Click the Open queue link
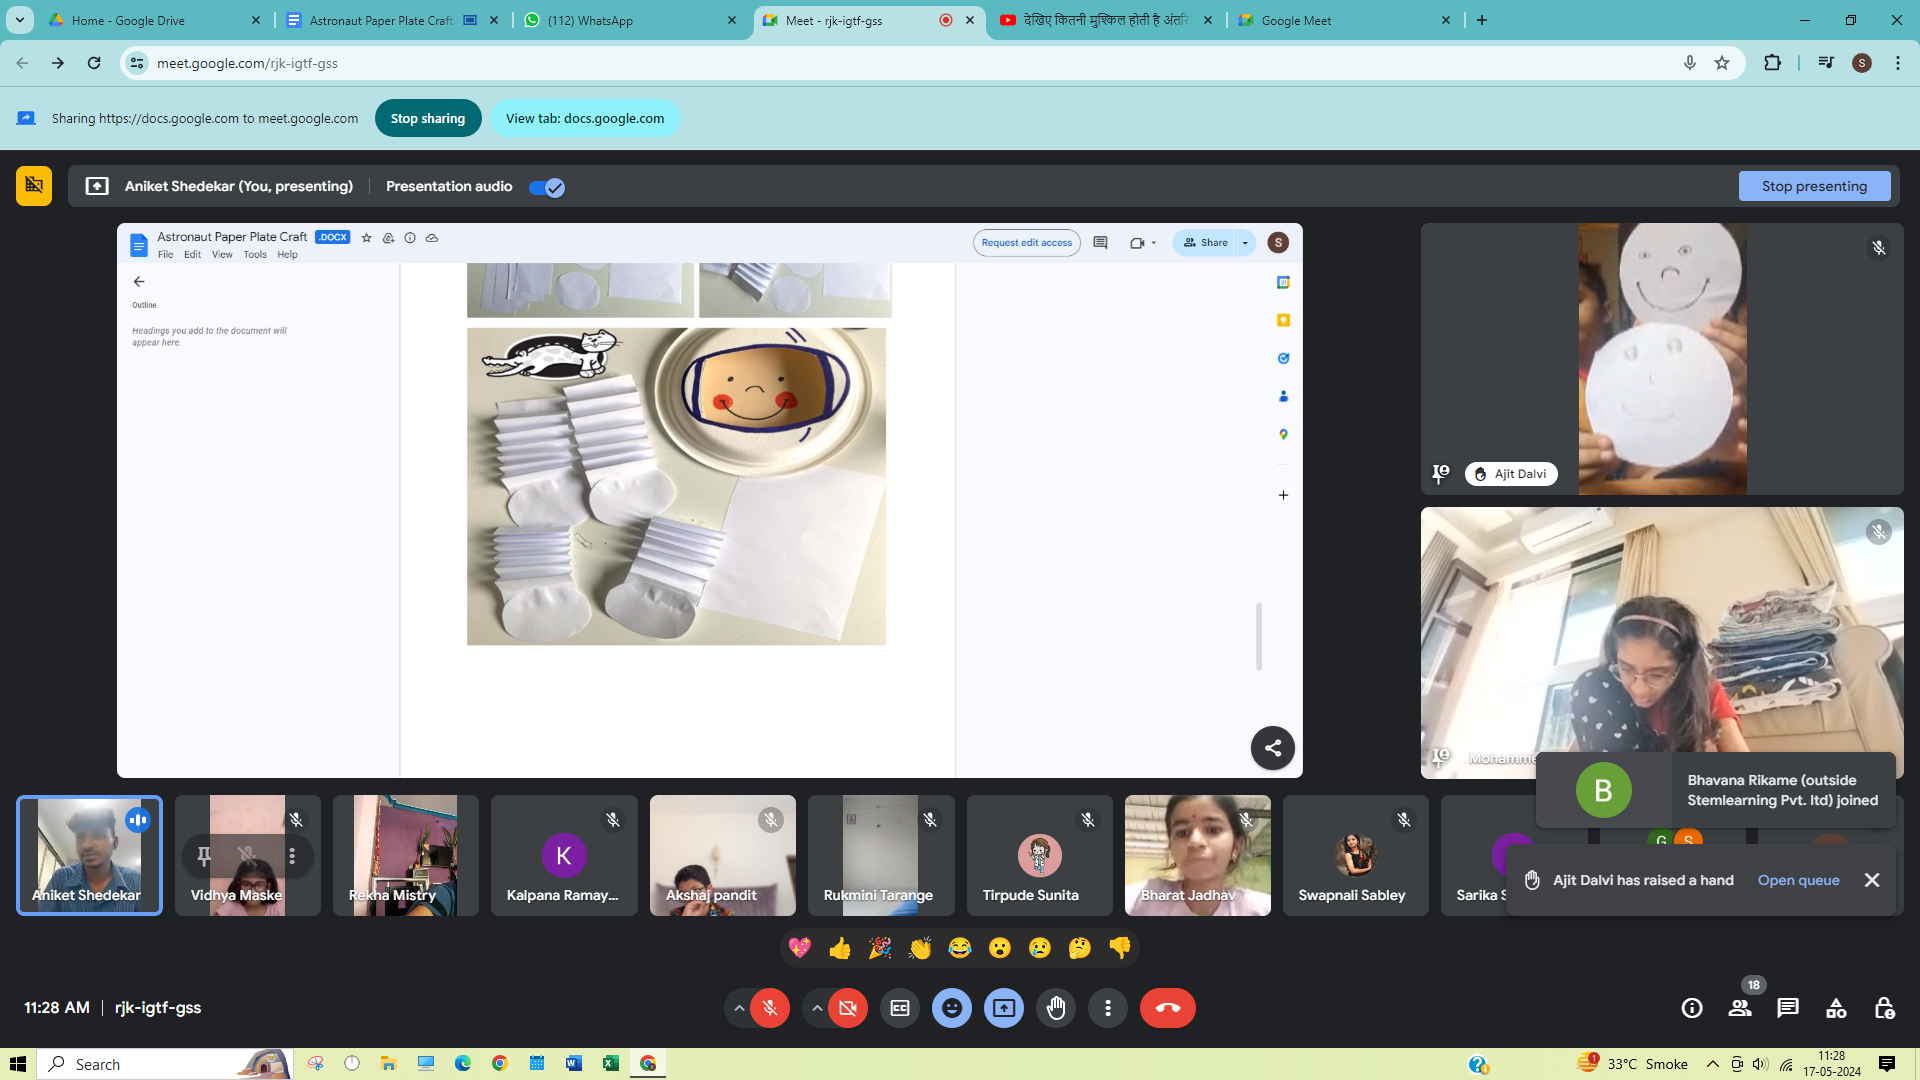1920x1080 pixels. pyautogui.click(x=1798, y=880)
